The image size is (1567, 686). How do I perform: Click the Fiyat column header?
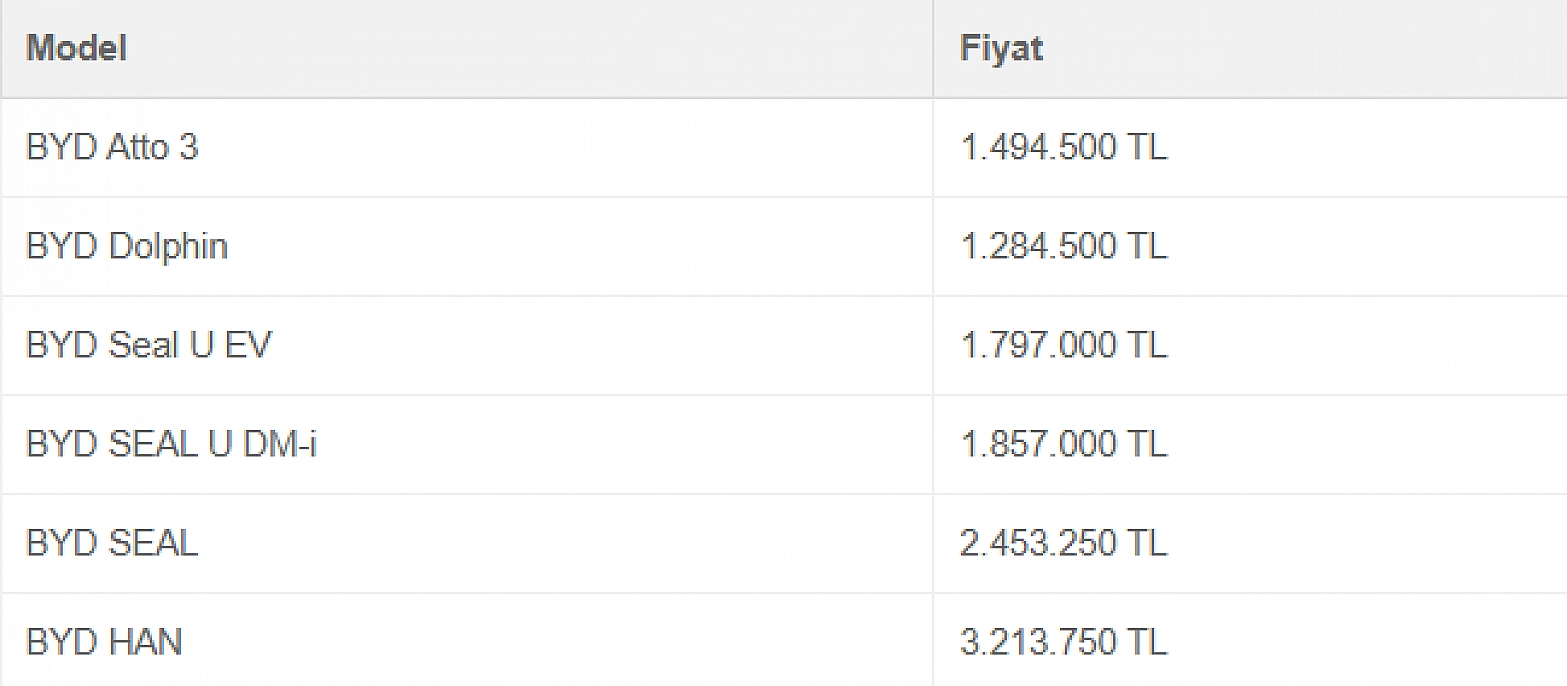pyautogui.click(x=1250, y=48)
